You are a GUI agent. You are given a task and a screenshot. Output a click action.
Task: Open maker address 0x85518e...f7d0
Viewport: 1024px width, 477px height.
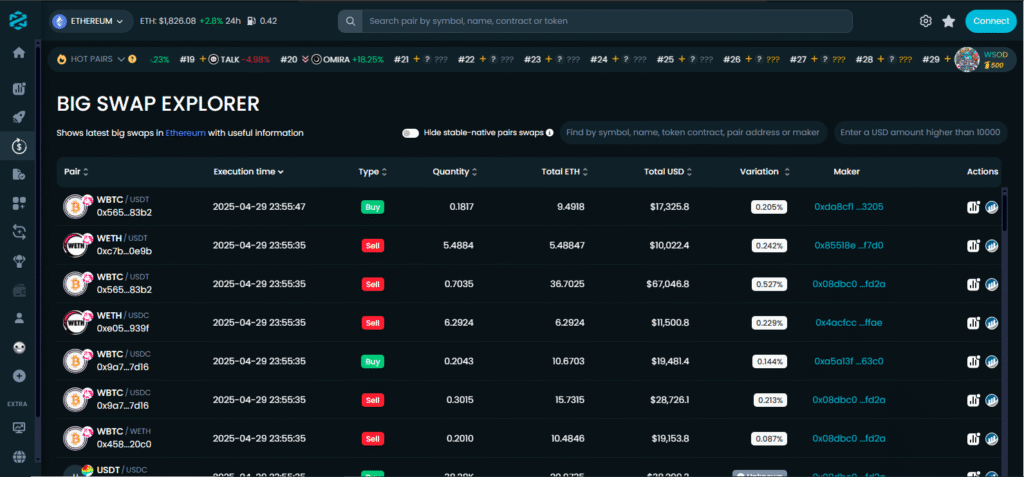[849, 246]
